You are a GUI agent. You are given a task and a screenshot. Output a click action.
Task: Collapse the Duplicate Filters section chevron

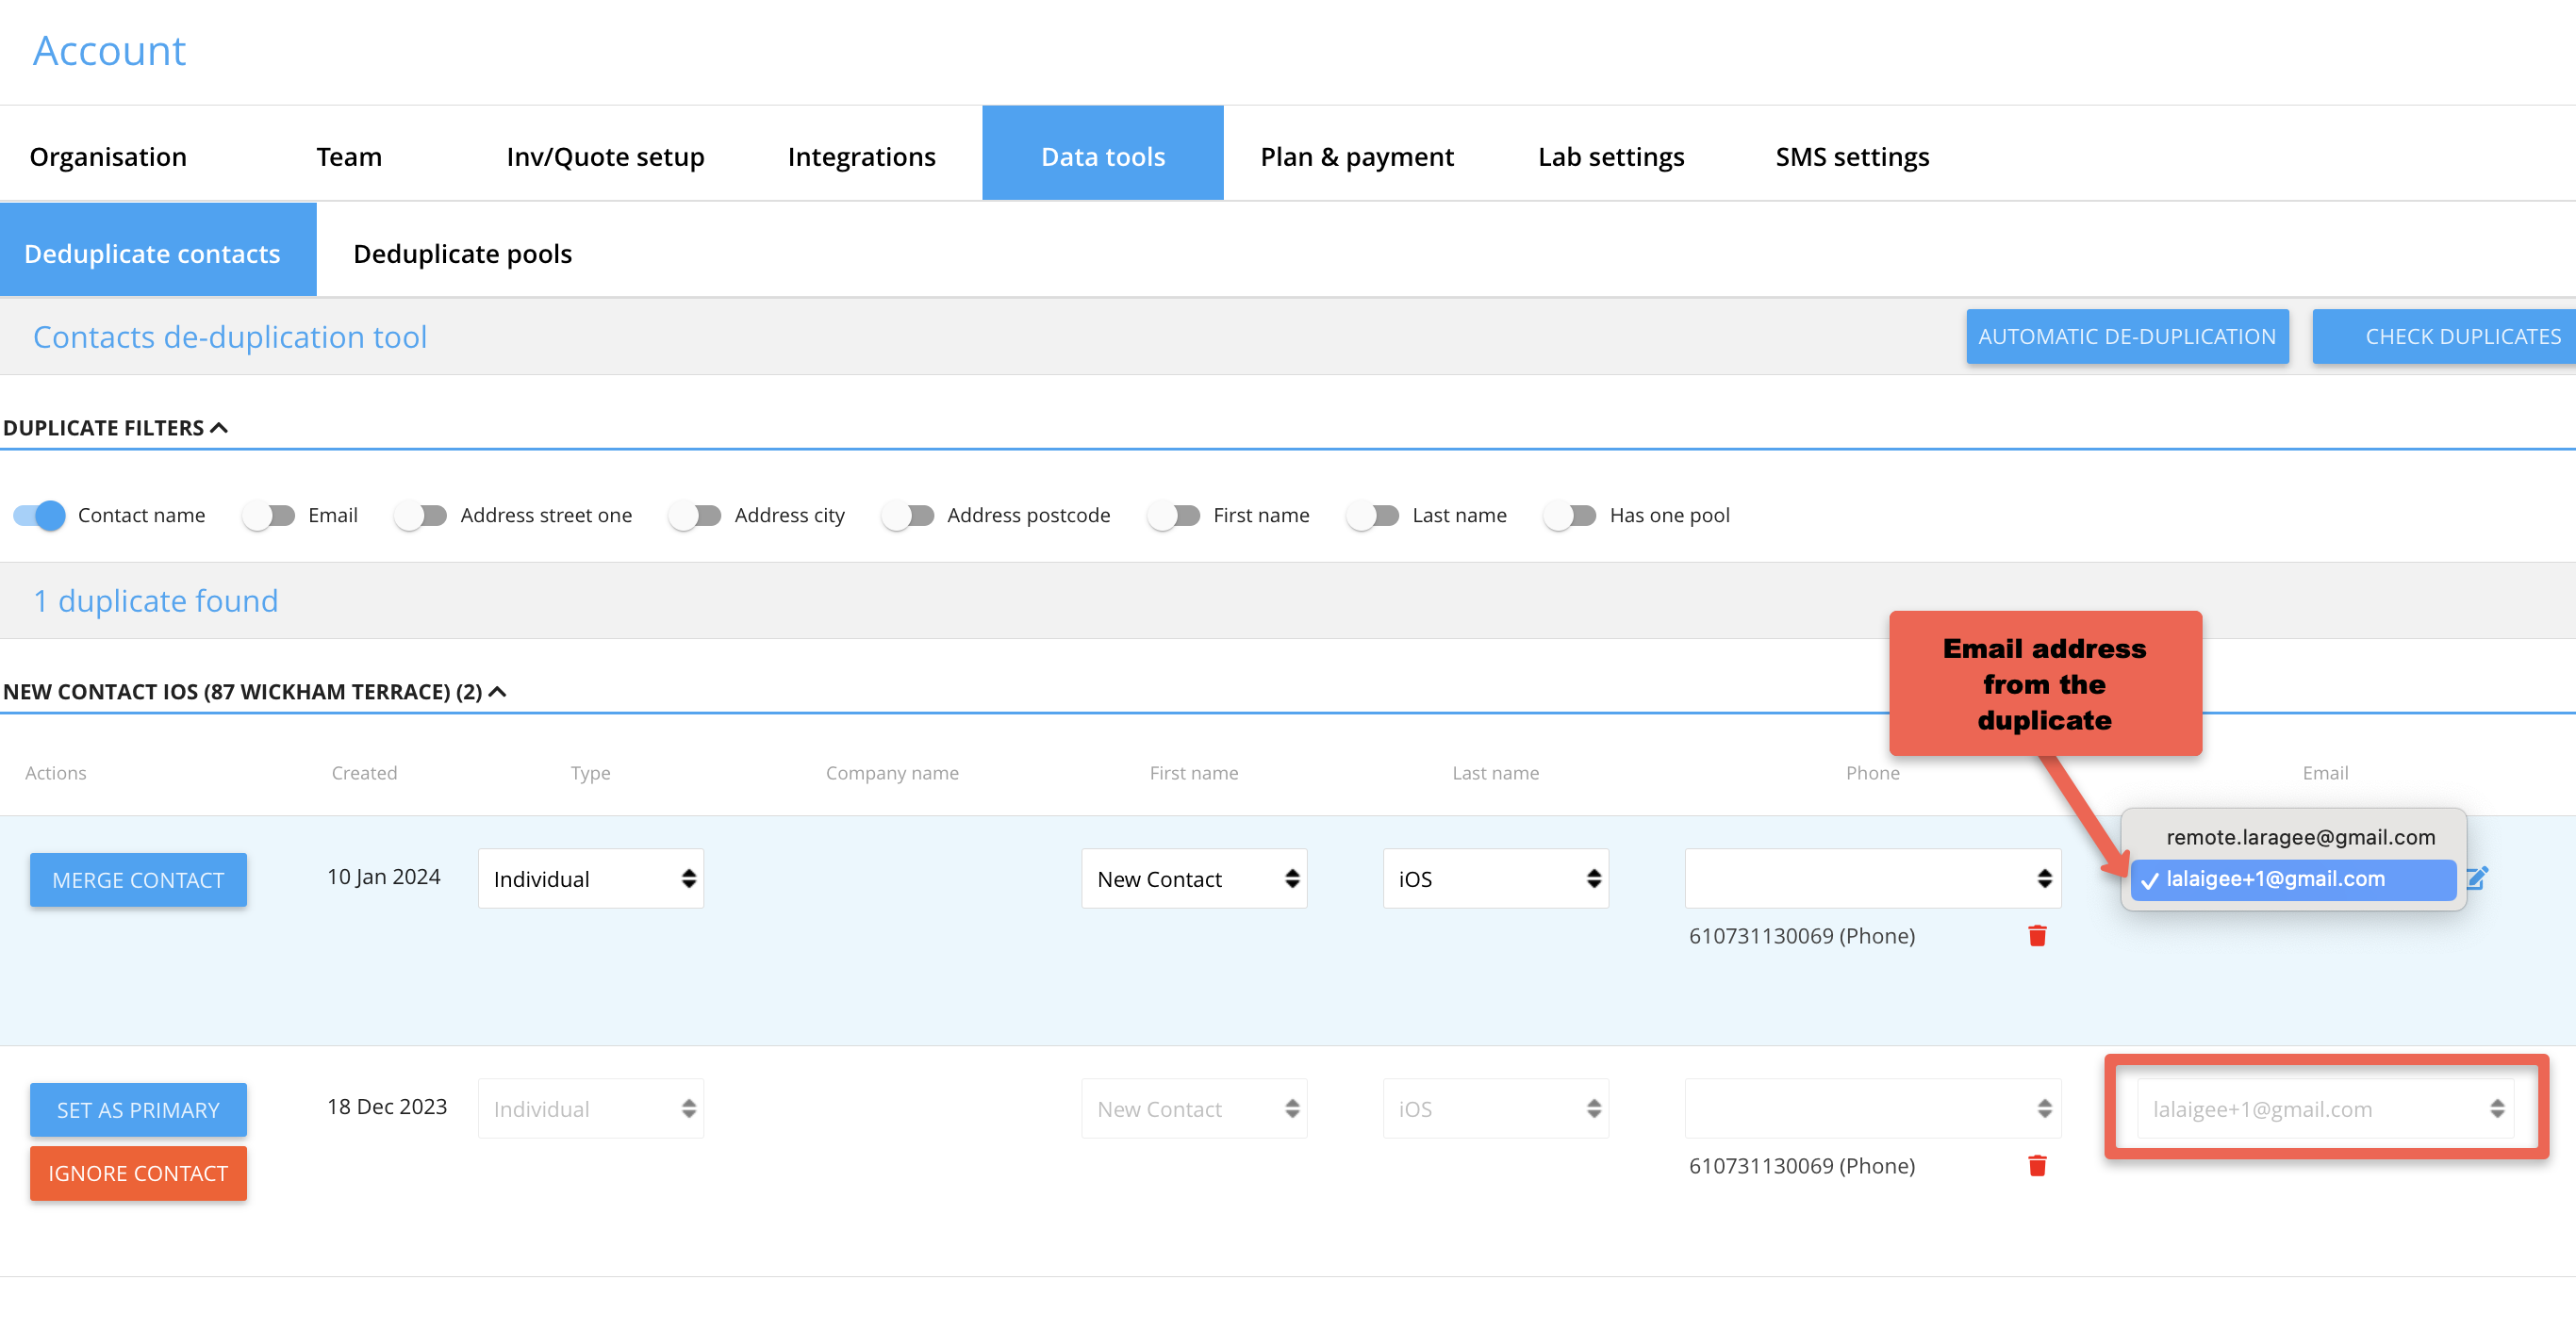[x=219, y=428]
